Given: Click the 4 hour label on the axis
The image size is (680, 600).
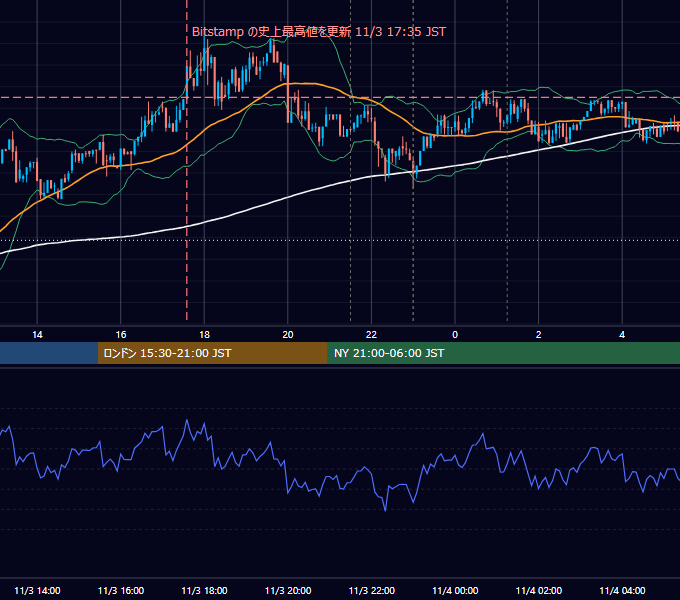Looking at the screenshot, I should [x=622, y=335].
